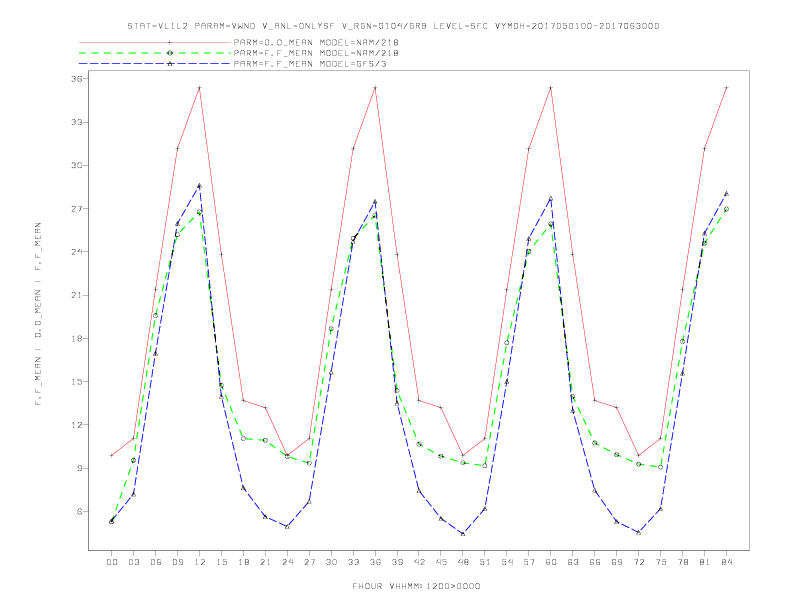Click x-axis forecast hour 00
The height and width of the screenshot is (612, 792).
(112, 562)
